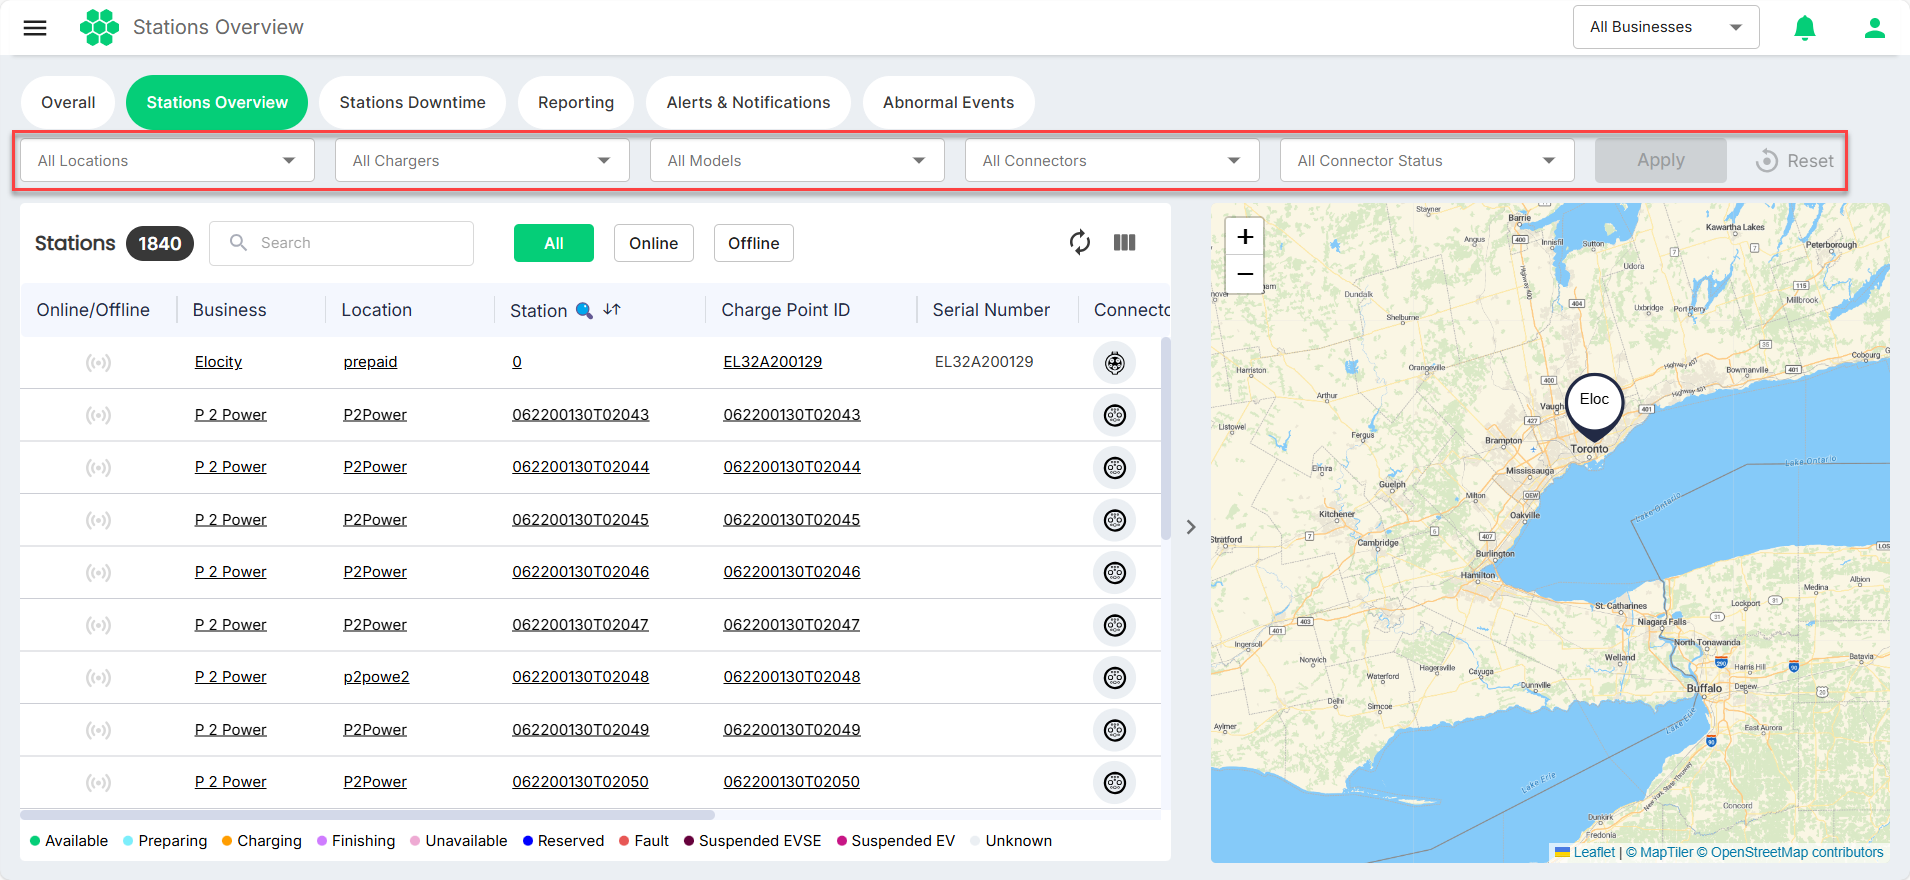The image size is (1910, 880).
Task: Zoom in on the map
Action: point(1245,237)
